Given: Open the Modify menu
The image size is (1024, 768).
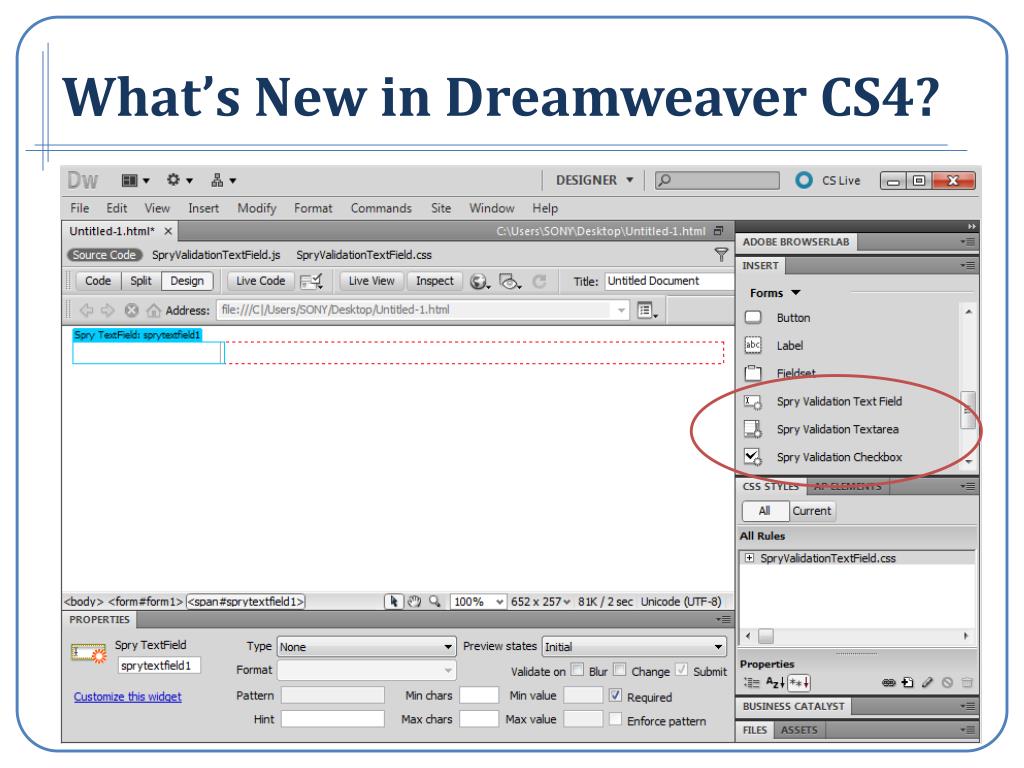Looking at the screenshot, I should pos(257,208).
